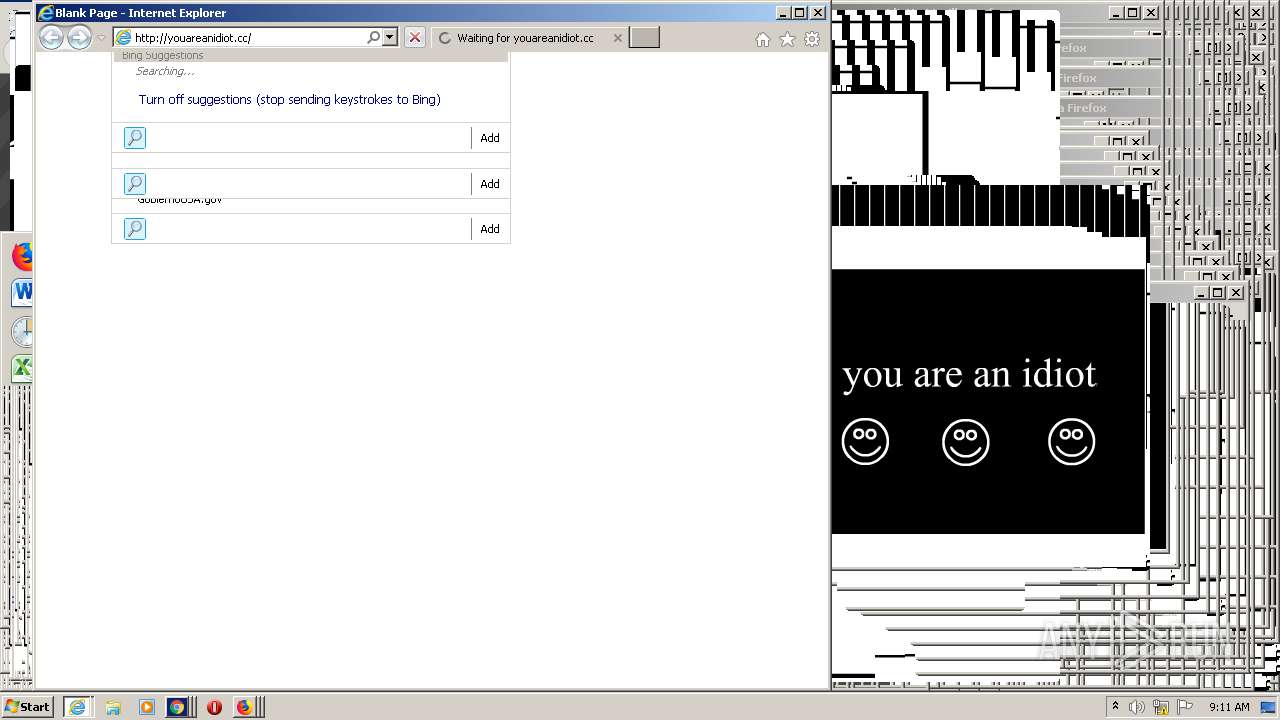Open the Excel desktop shortcut icon
This screenshot has height=720, width=1280.
[22, 367]
